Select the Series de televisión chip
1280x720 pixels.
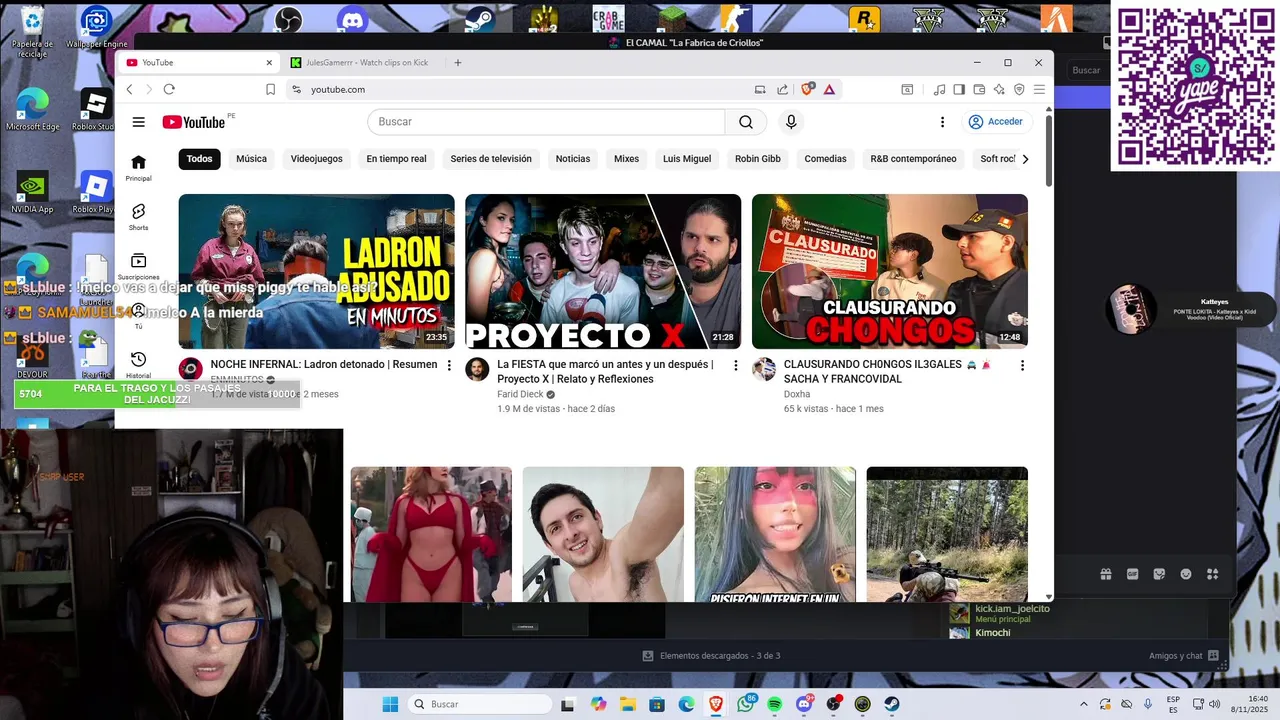tap(491, 159)
